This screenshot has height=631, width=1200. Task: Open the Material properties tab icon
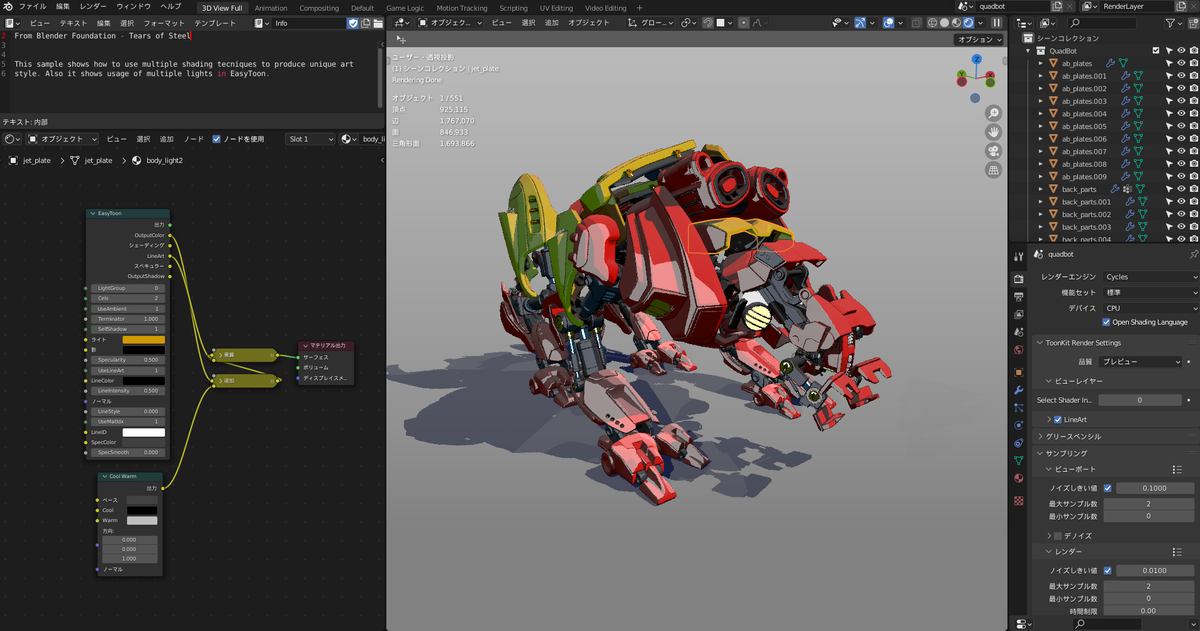coord(1018,478)
